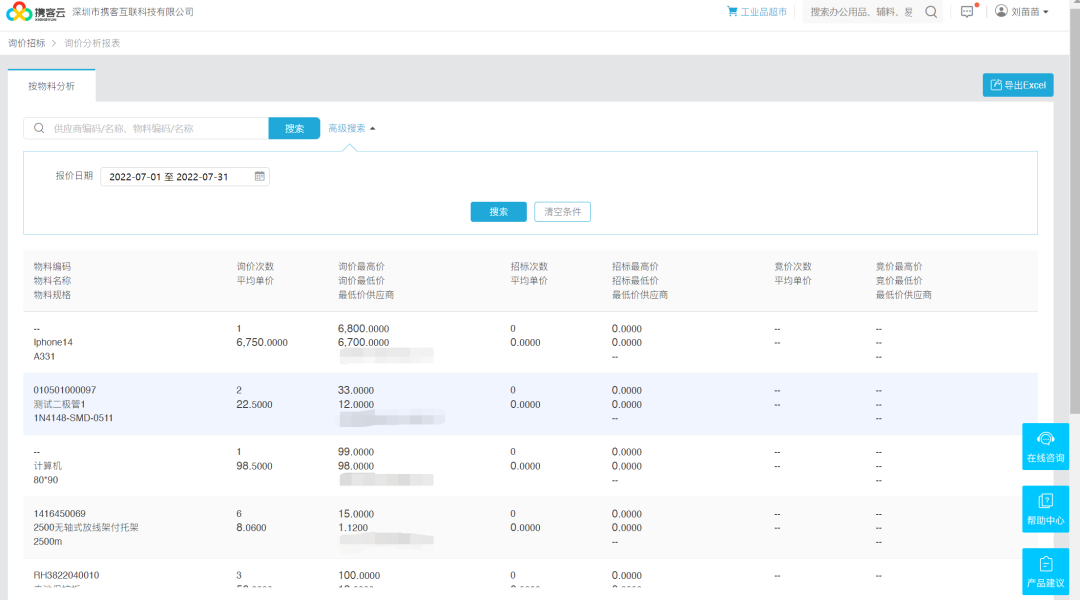Export report using 导出Excel button
This screenshot has width=1080, height=600.
(1018, 85)
